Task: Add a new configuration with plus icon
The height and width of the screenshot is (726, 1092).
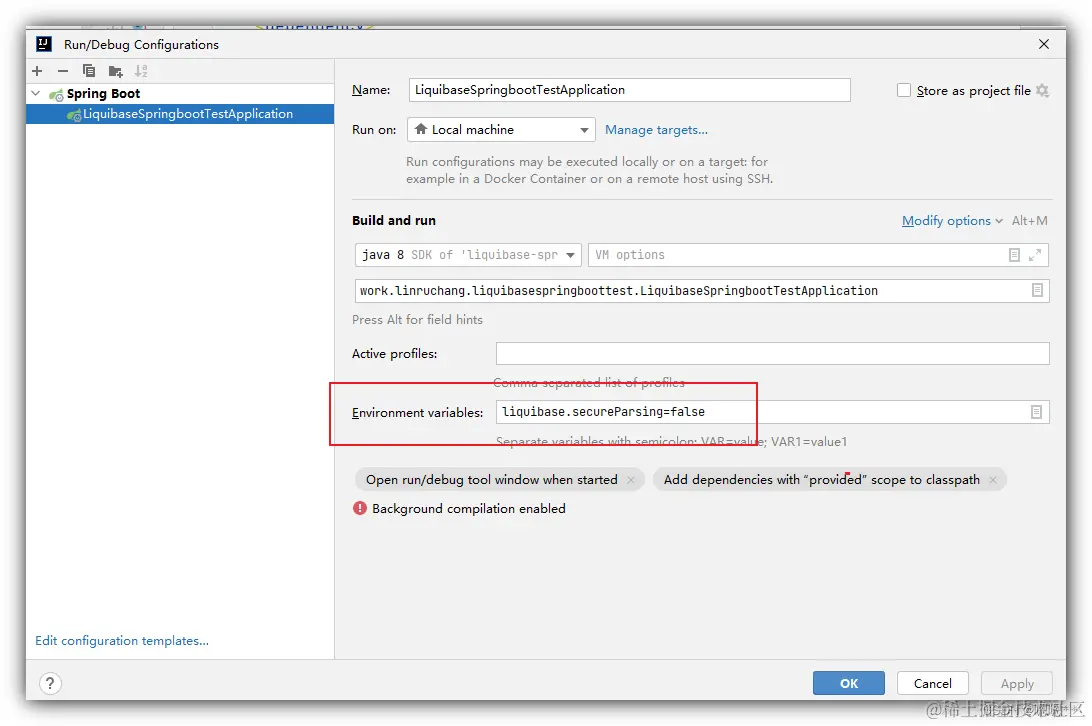Action: (37, 71)
